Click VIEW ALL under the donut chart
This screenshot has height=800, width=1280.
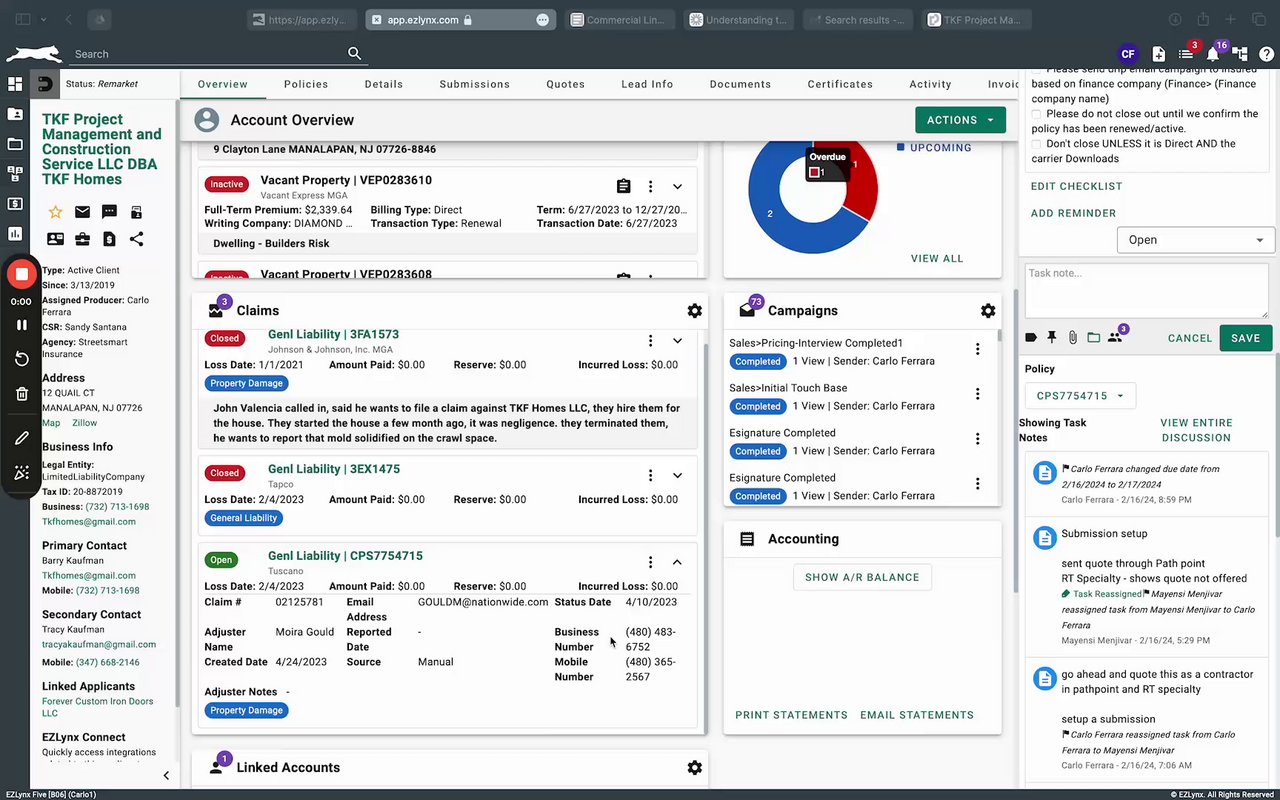(x=937, y=258)
